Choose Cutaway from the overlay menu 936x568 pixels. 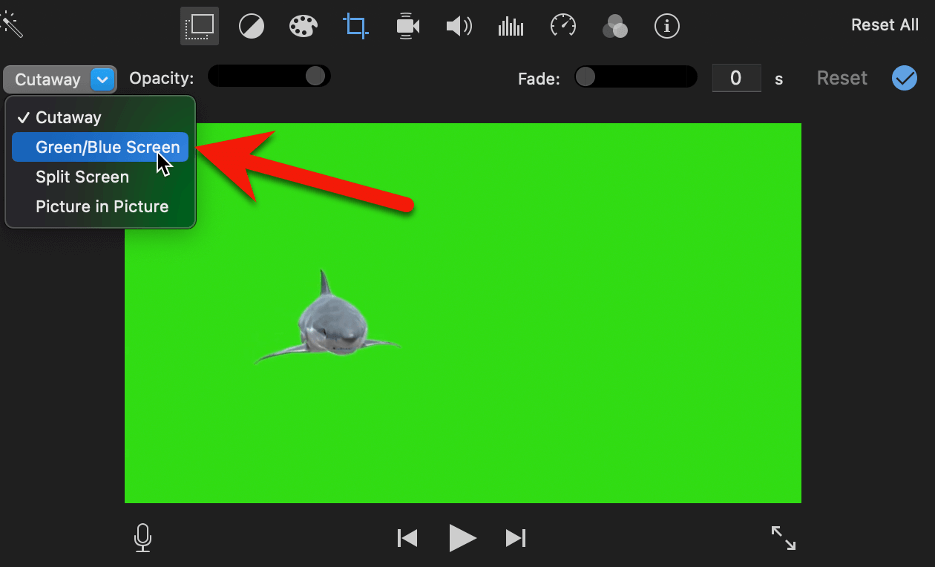pyautogui.click(x=100, y=118)
